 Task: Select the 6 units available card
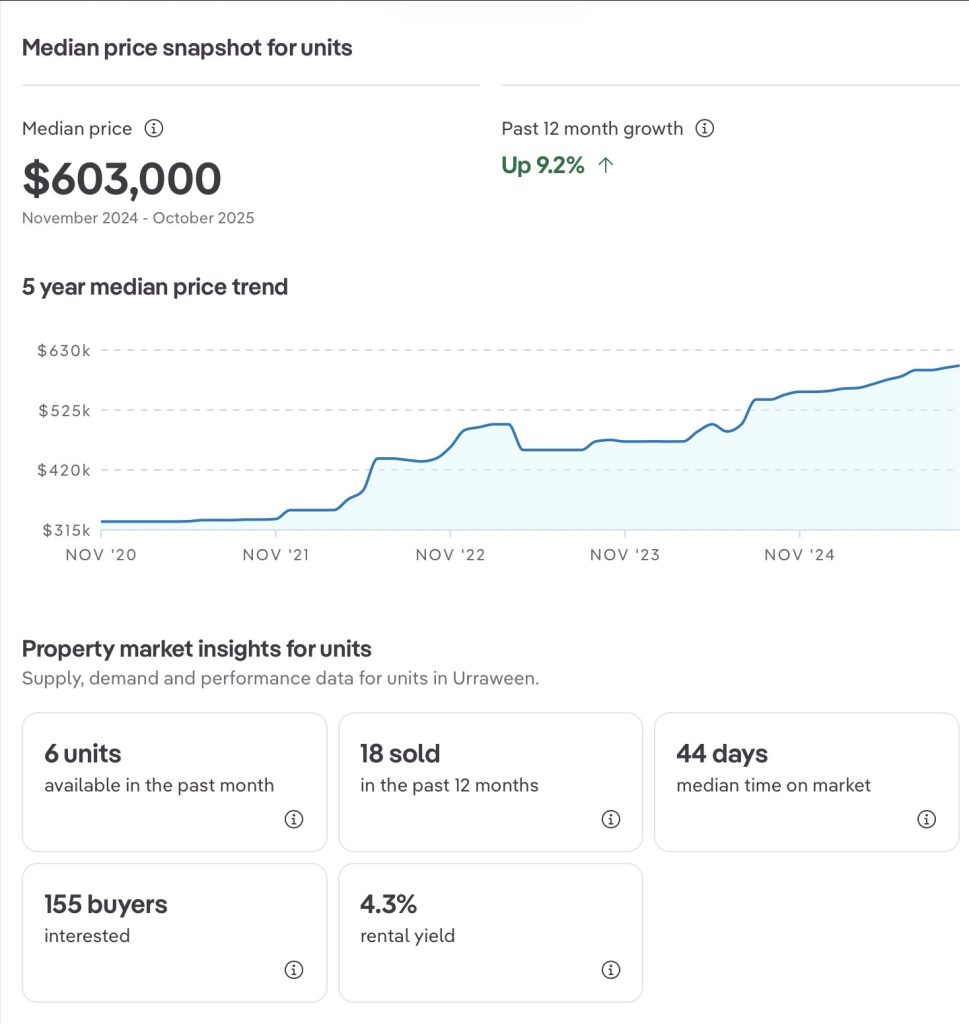tap(174, 782)
